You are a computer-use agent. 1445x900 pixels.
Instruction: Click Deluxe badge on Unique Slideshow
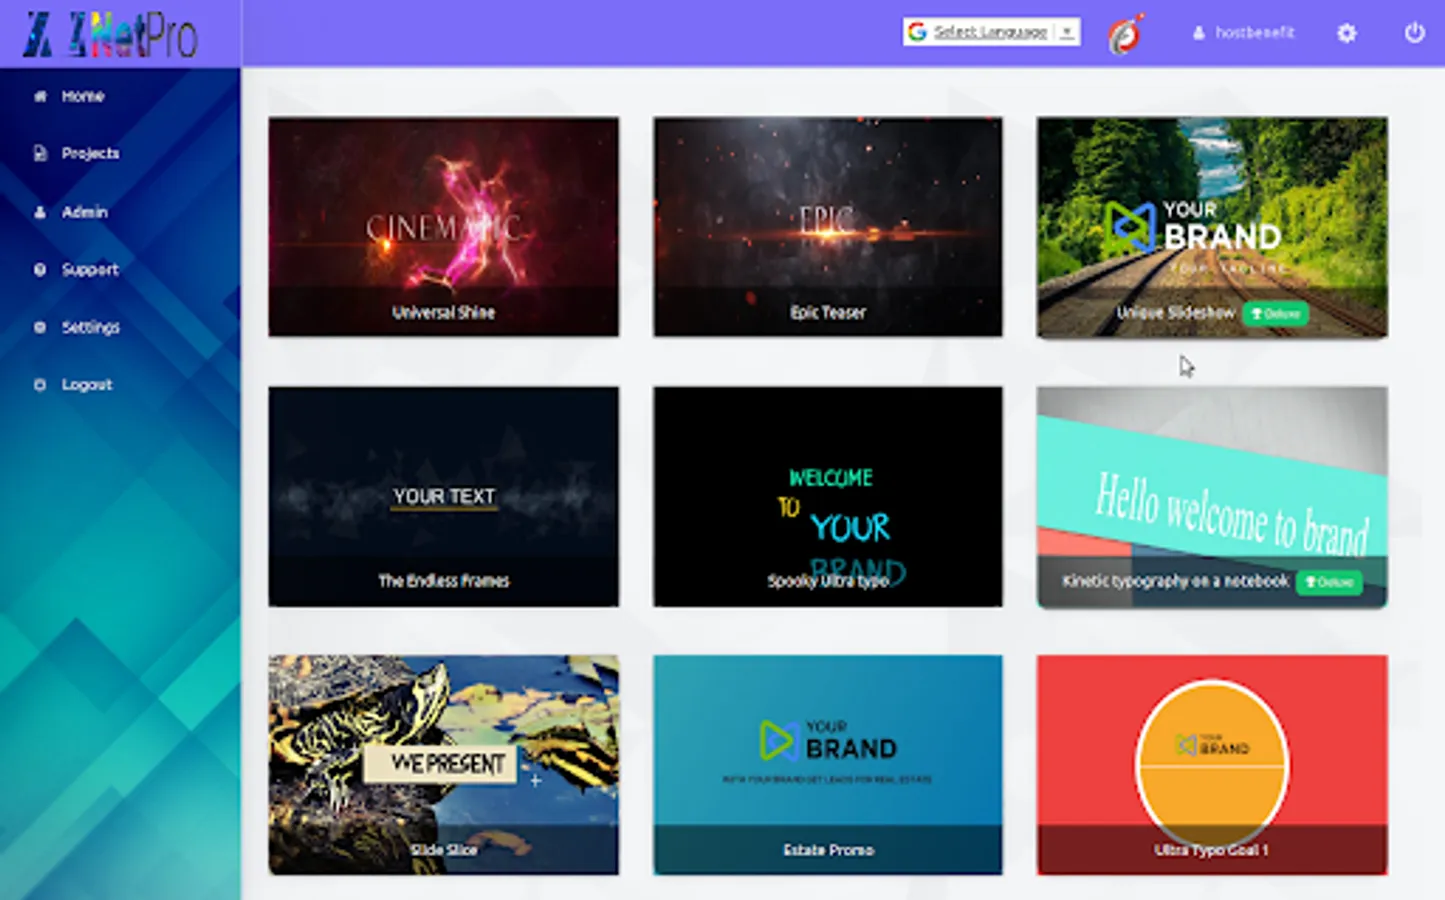[x=1275, y=314]
